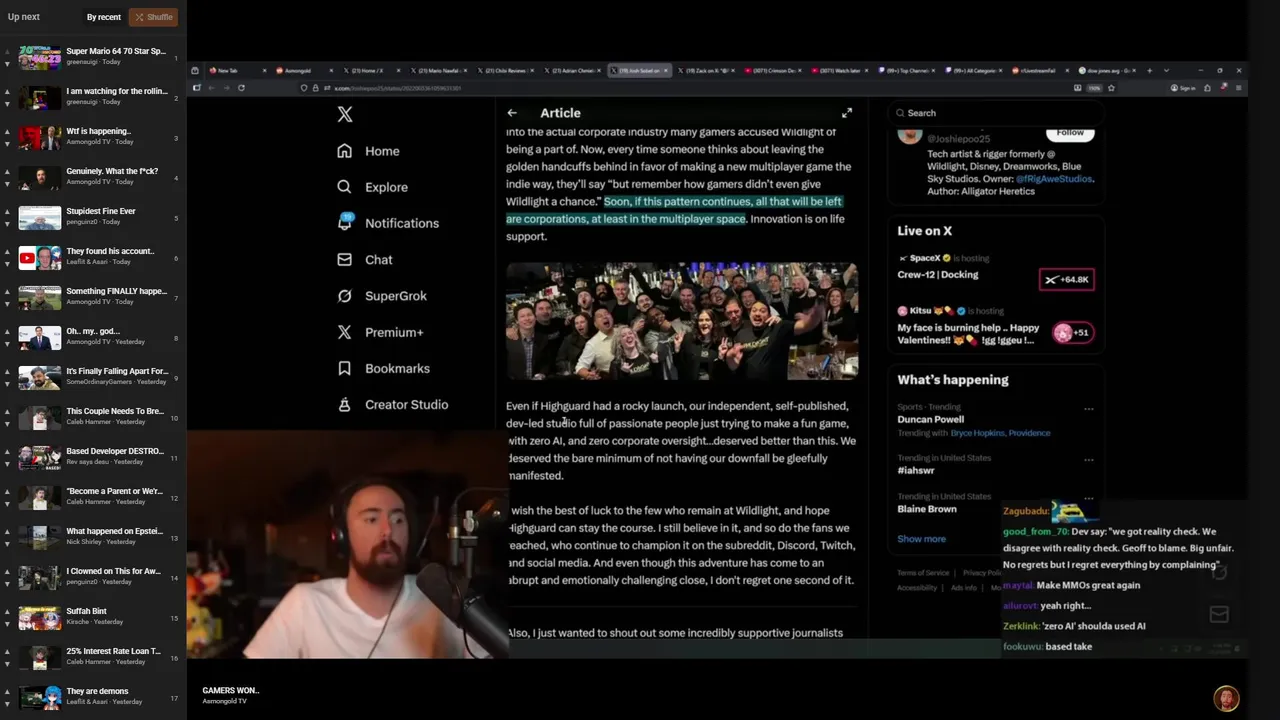Play the 'Stupidest Fine Ever' video thumbnail
1280x720 pixels.
pyautogui.click(x=39, y=218)
